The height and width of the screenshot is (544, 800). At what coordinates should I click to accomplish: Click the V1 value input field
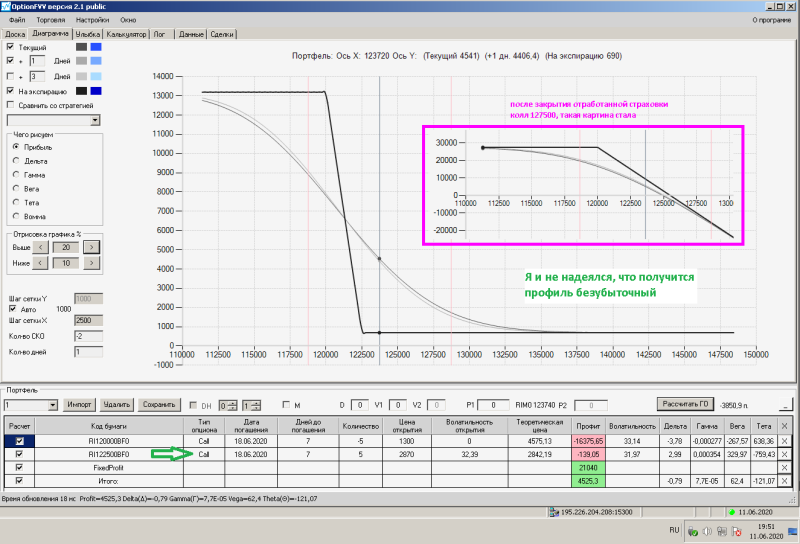click(397, 405)
